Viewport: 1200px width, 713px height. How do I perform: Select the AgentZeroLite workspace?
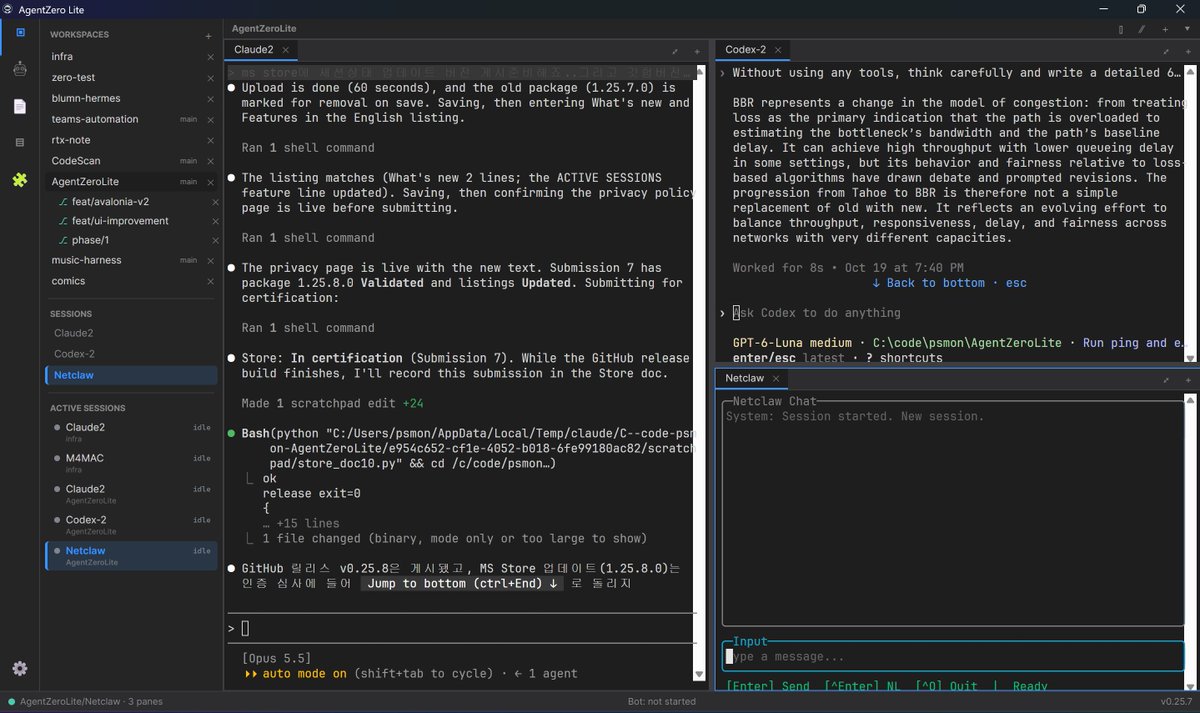131,182
